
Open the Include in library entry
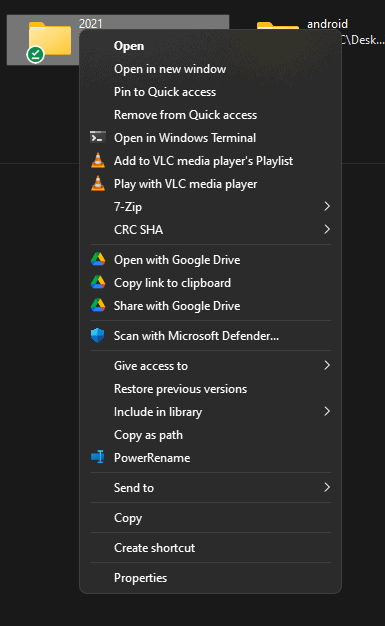[210, 412]
